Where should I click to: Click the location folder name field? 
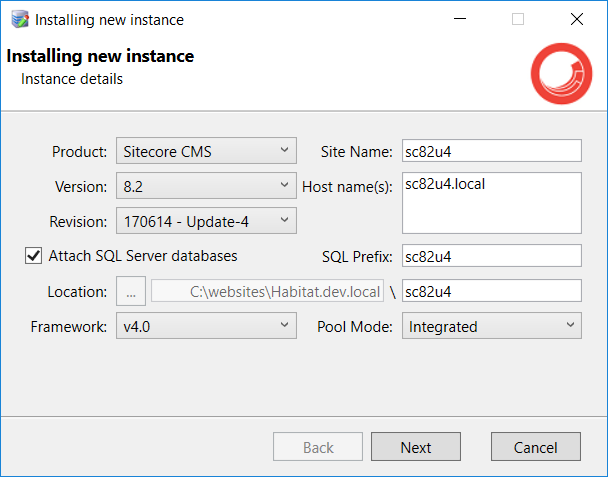[x=492, y=290]
